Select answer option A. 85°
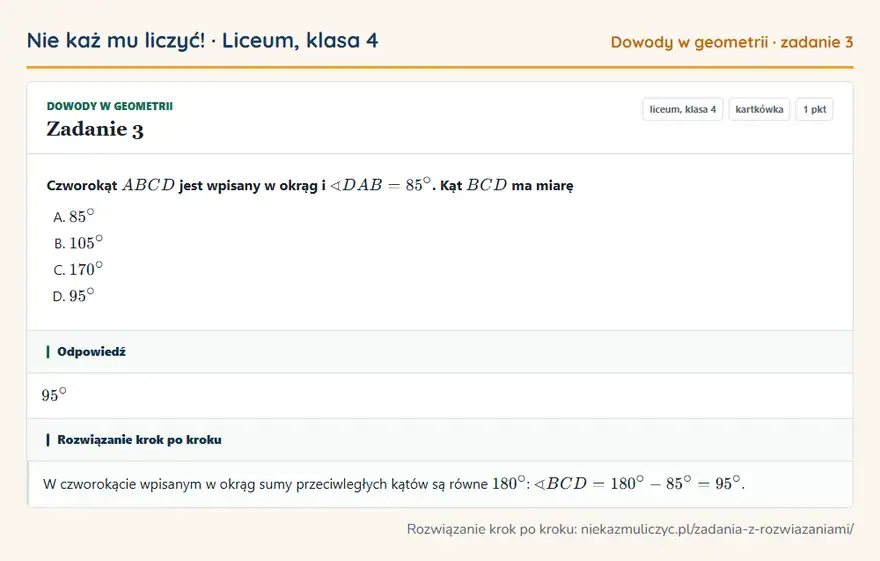 74,217
